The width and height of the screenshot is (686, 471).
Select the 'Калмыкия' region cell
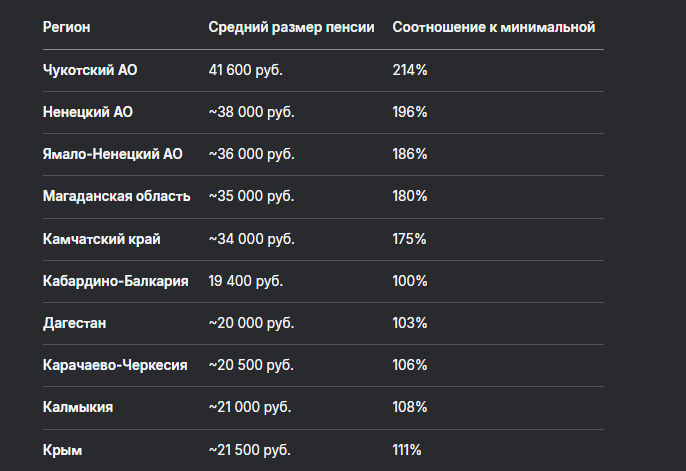tap(77, 407)
